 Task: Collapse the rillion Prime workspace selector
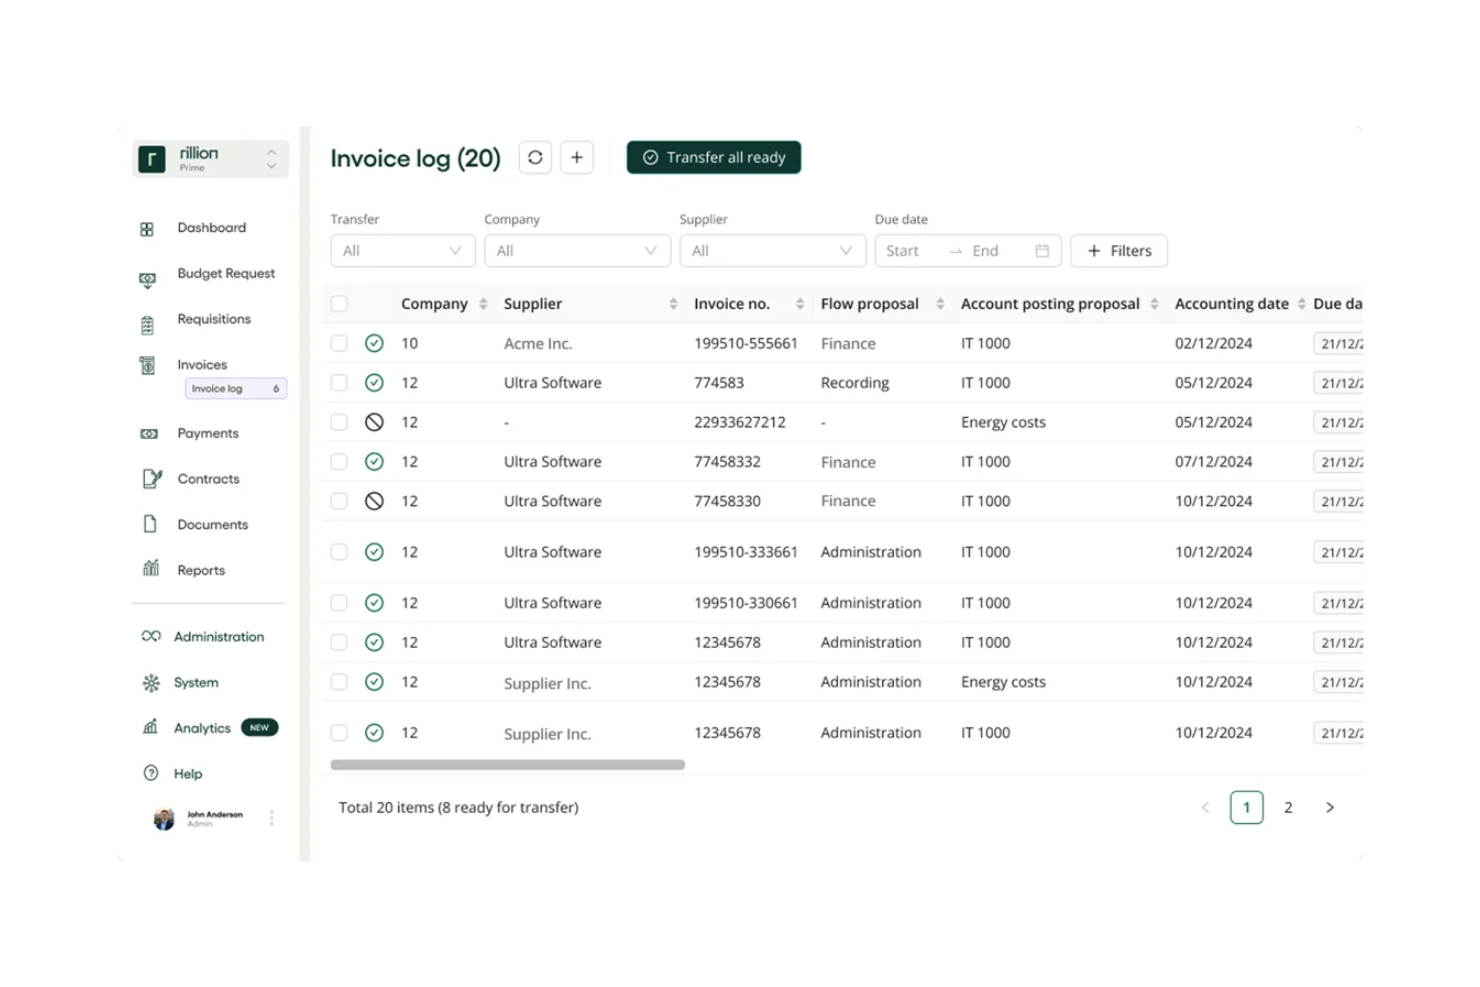(271, 151)
